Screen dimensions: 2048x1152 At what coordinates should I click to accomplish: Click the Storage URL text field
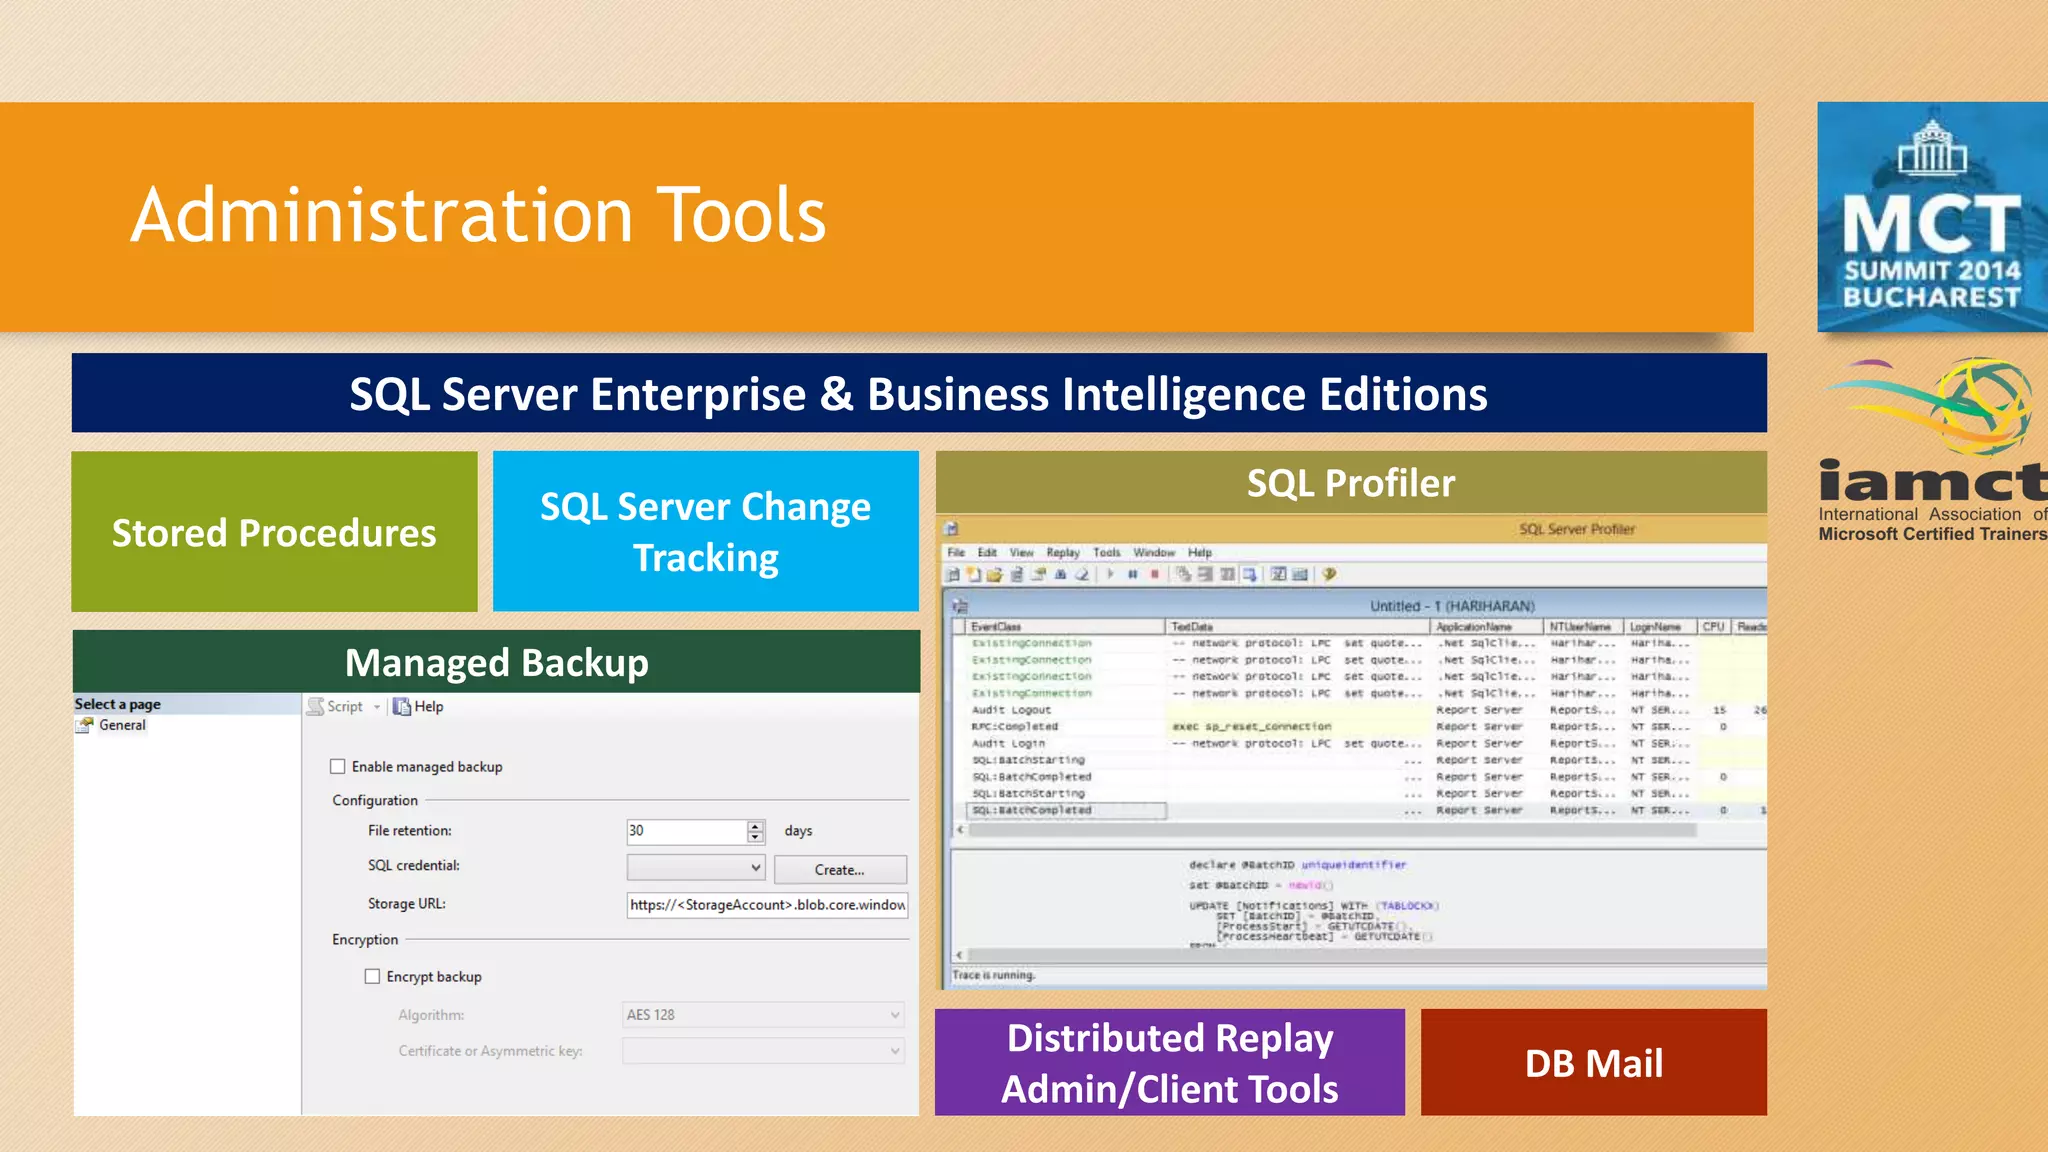coord(767,905)
